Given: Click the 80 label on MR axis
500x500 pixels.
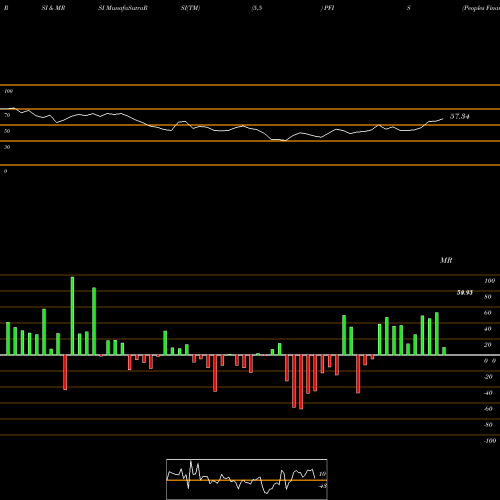Looking at the screenshot, I should (x=488, y=297).
